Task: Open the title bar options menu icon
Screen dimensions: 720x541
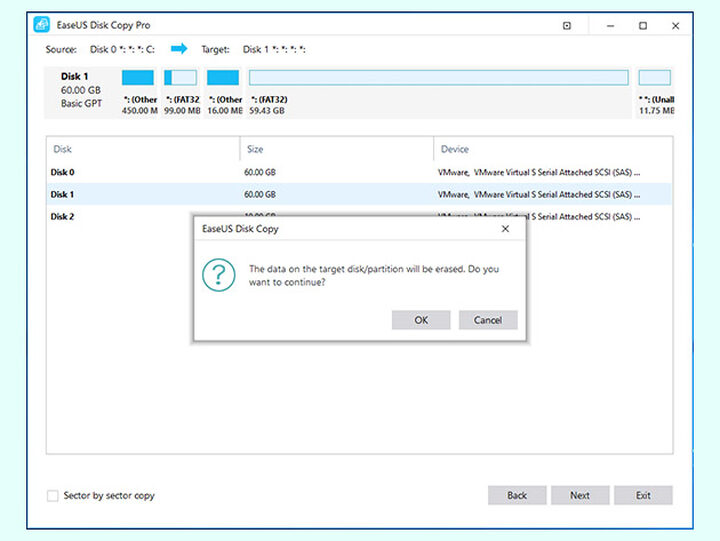Action: click(x=567, y=25)
